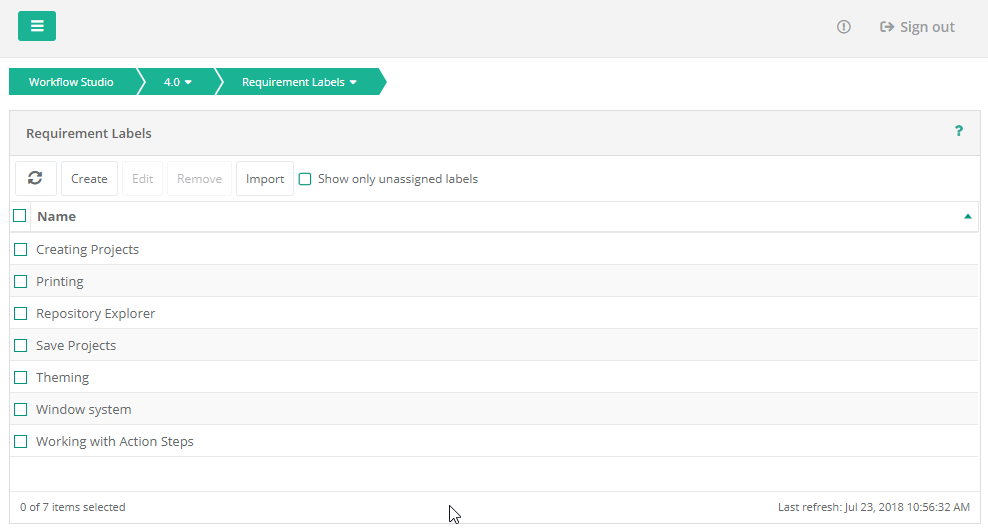Check the Theming label checkbox
Viewport: 988px width, 531px height.
point(20,377)
